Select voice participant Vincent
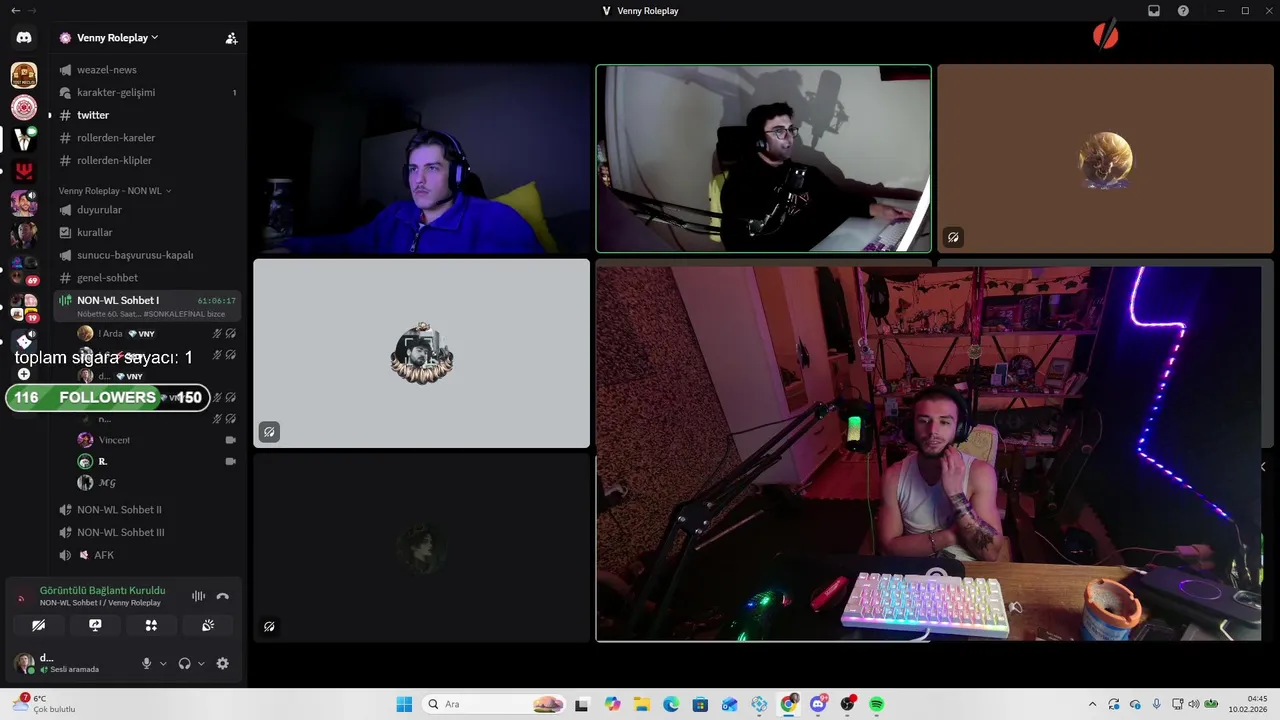This screenshot has height=720, width=1280. point(157,440)
